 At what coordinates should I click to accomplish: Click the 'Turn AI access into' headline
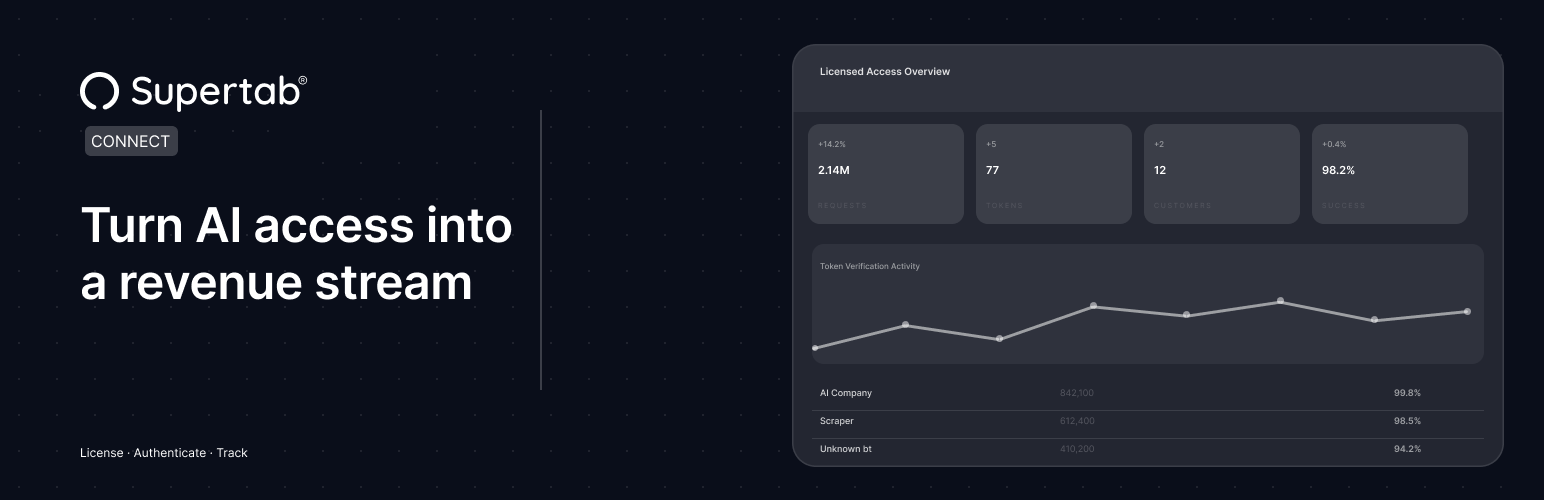(296, 224)
